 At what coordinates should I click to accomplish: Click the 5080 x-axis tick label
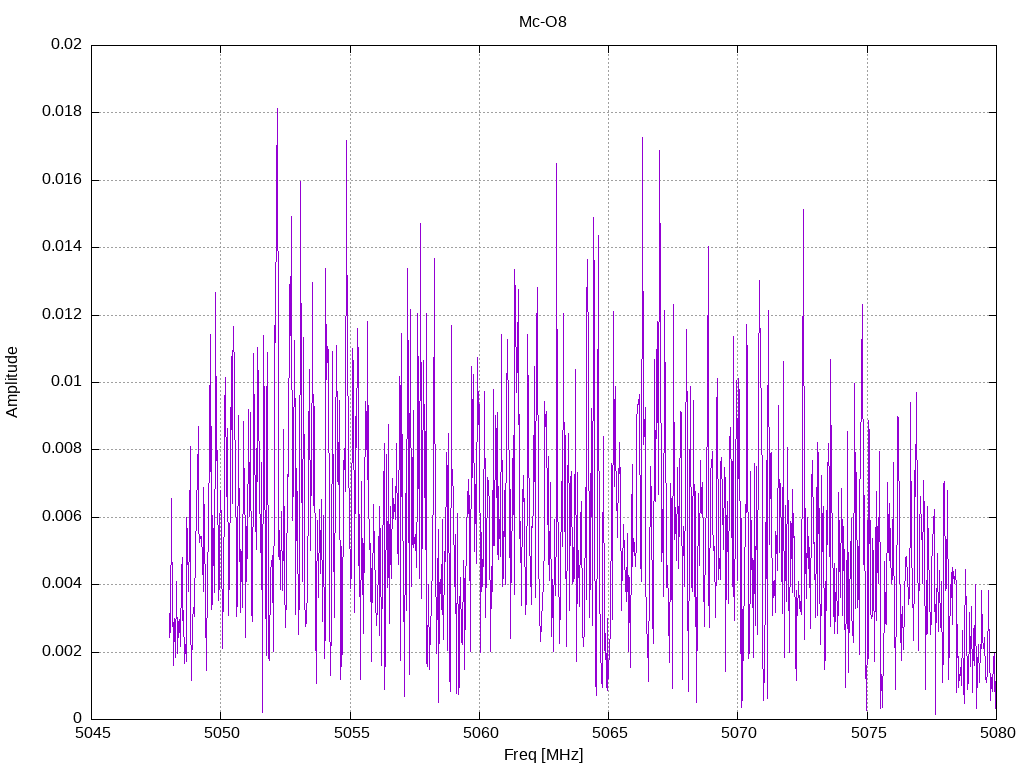point(998,733)
